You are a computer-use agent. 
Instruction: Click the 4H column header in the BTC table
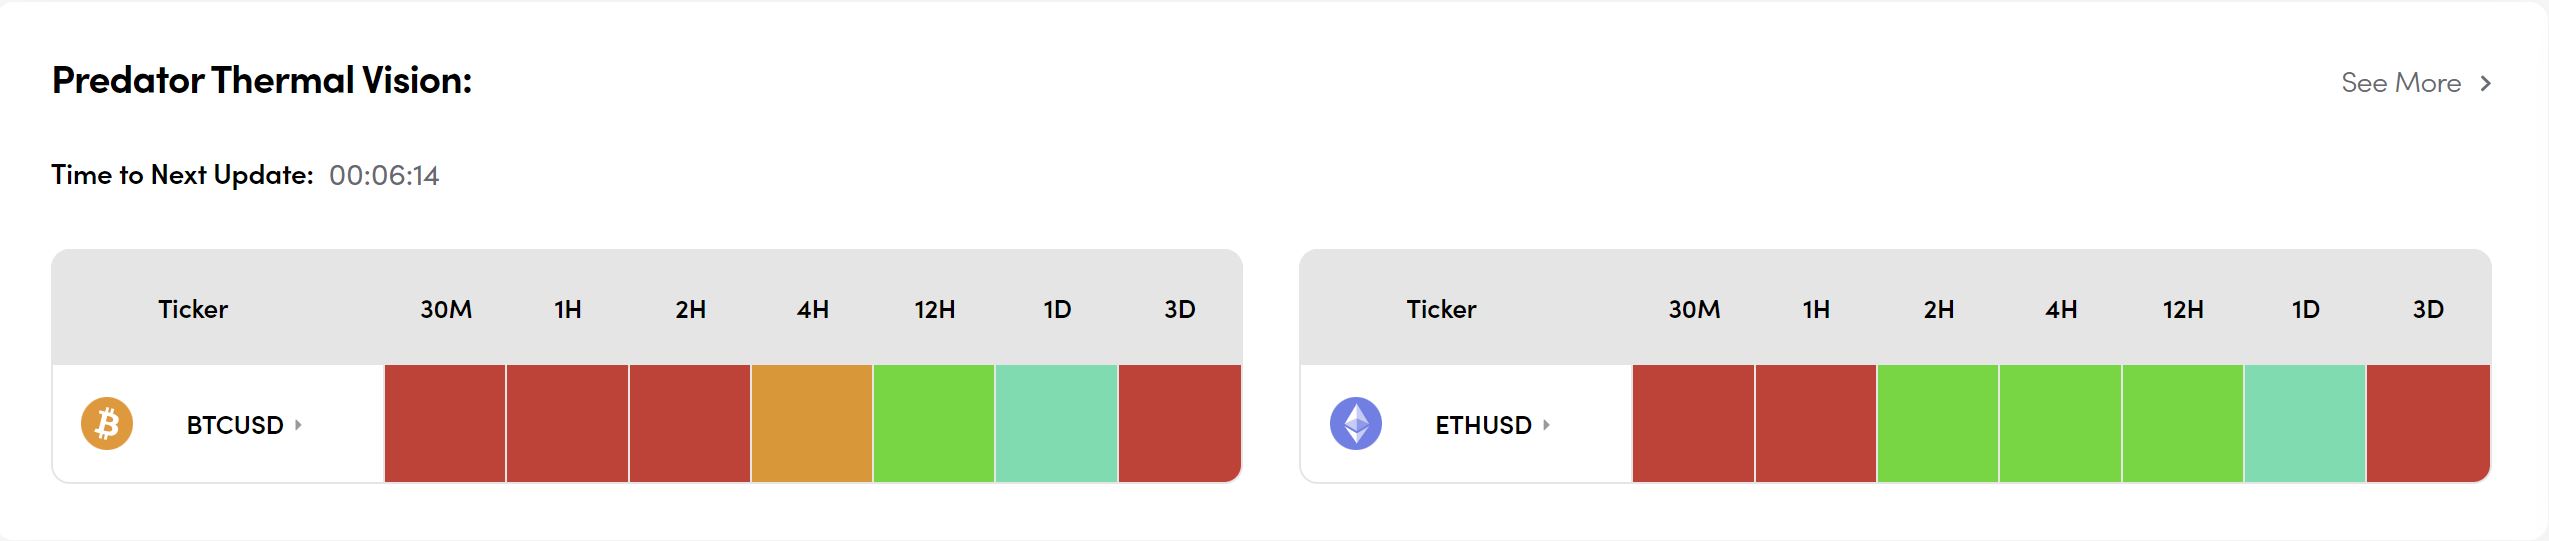tap(812, 309)
